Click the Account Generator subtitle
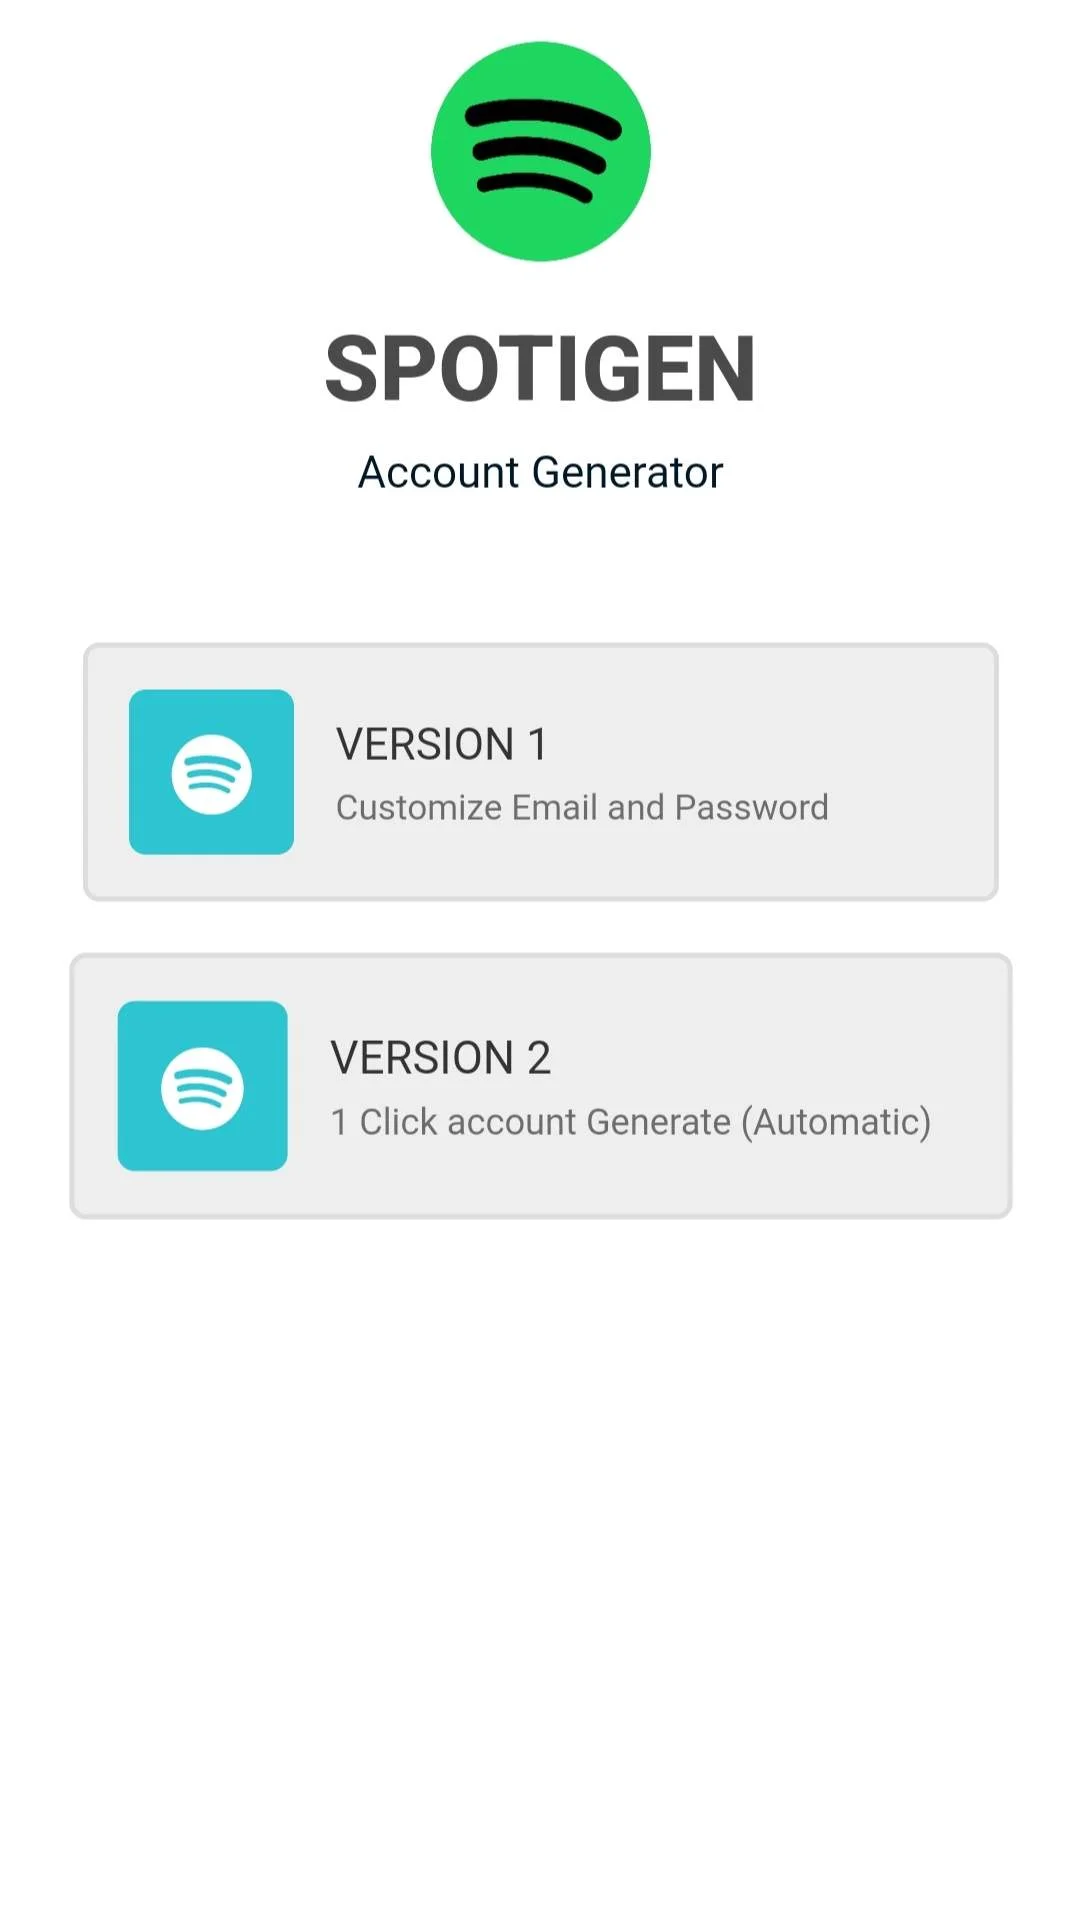The image size is (1080, 1919). pos(540,472)
